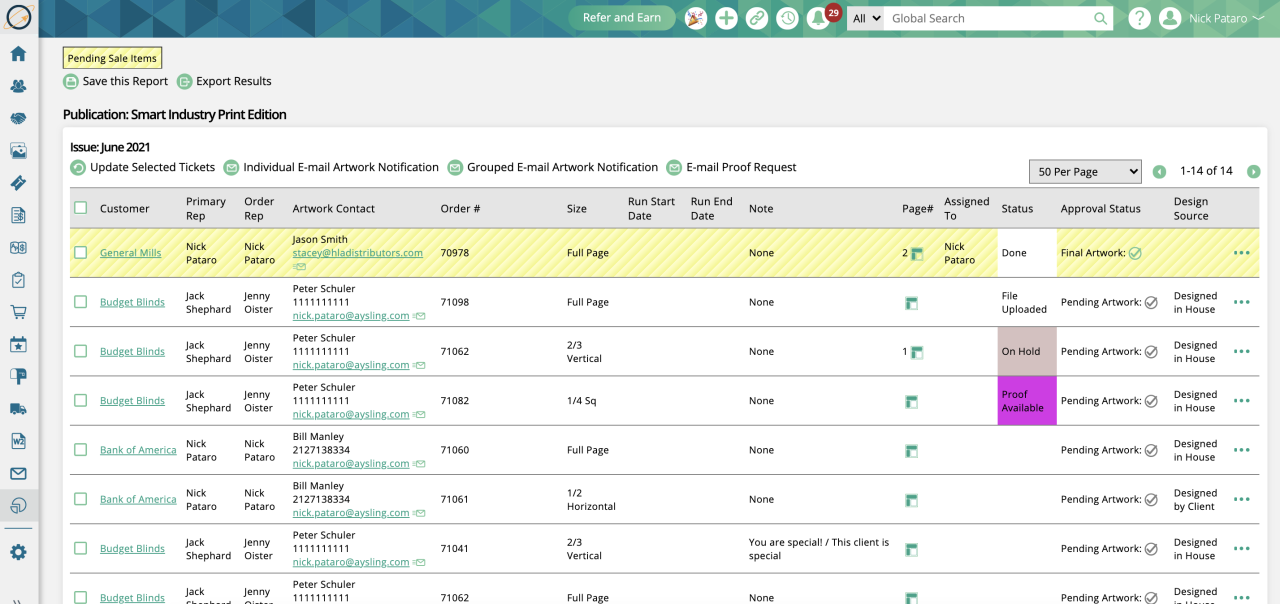Click the plus quick-add icon

[x=726, y=18]
